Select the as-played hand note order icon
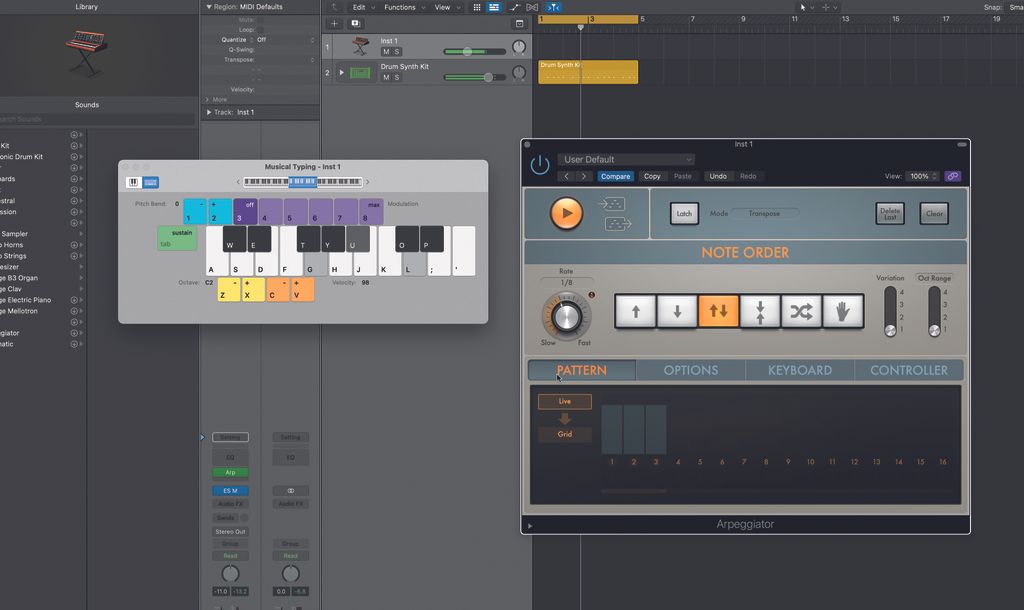1024x610 pixels. pyautogui.click(x=840, y=311)
